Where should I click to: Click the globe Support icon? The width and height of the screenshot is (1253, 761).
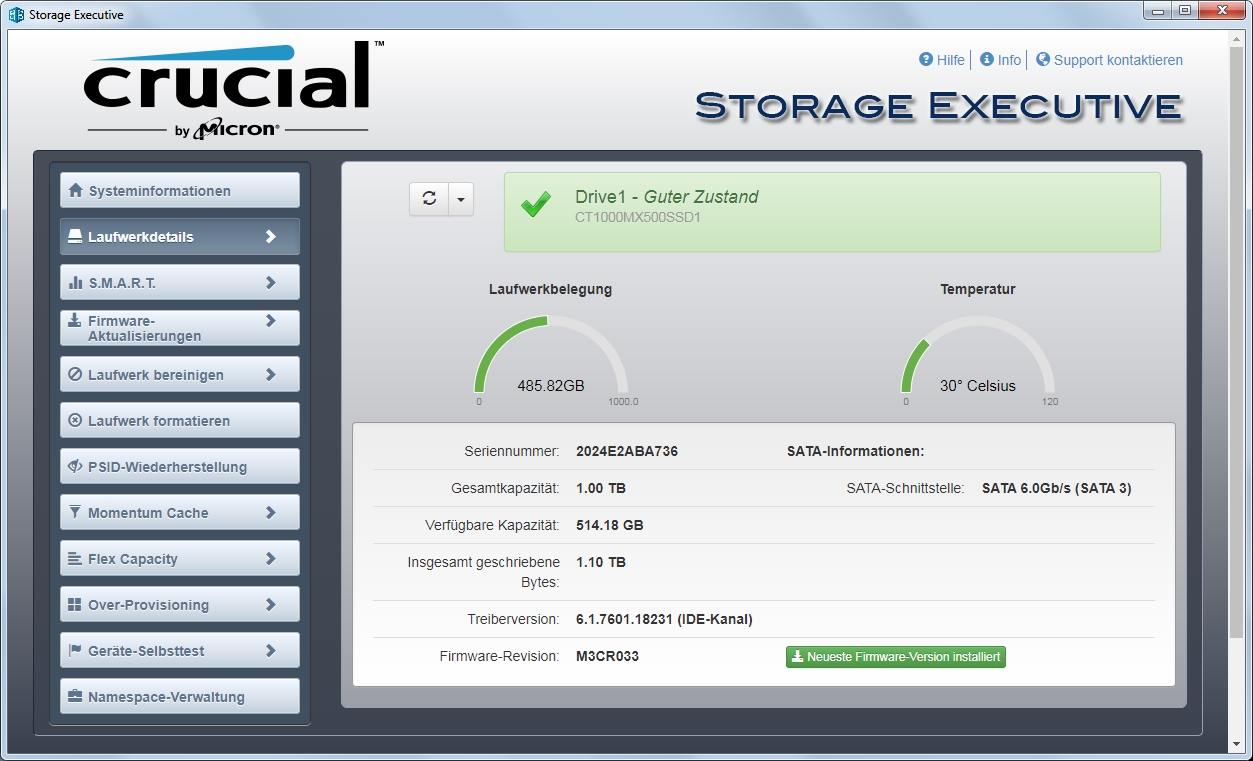tap(1043, 60)
